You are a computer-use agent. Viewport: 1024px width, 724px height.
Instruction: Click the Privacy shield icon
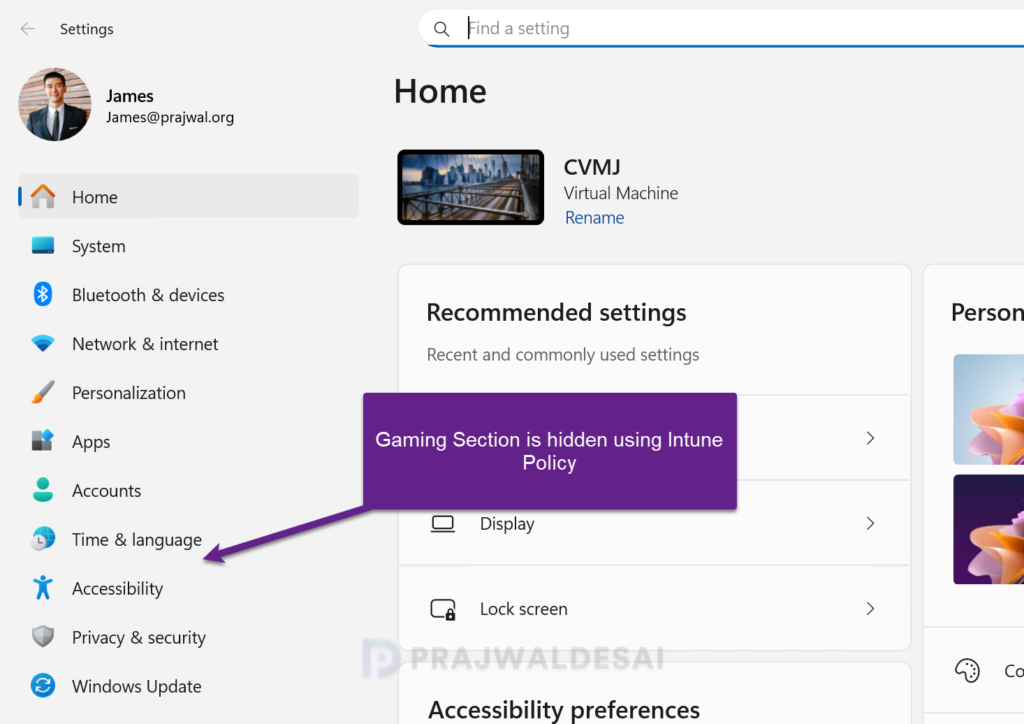pos(43,637)
